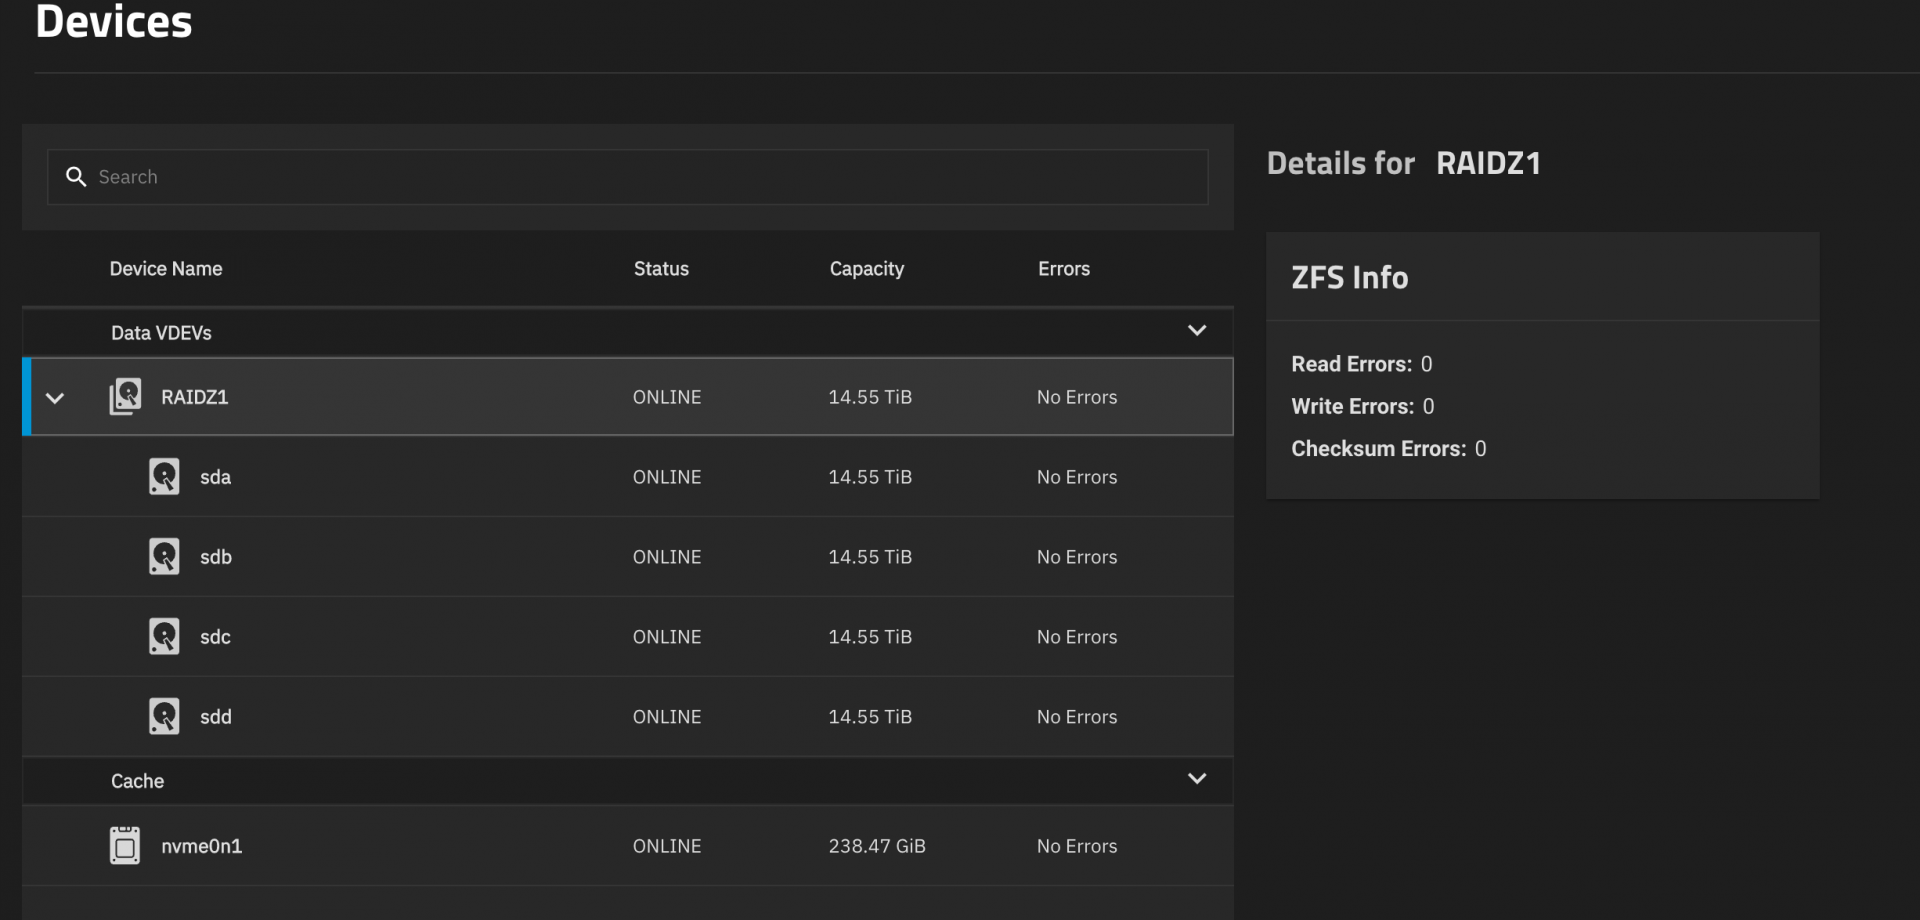Select the sdd device name
The image size is (1920, 920).
click(216, 718)
